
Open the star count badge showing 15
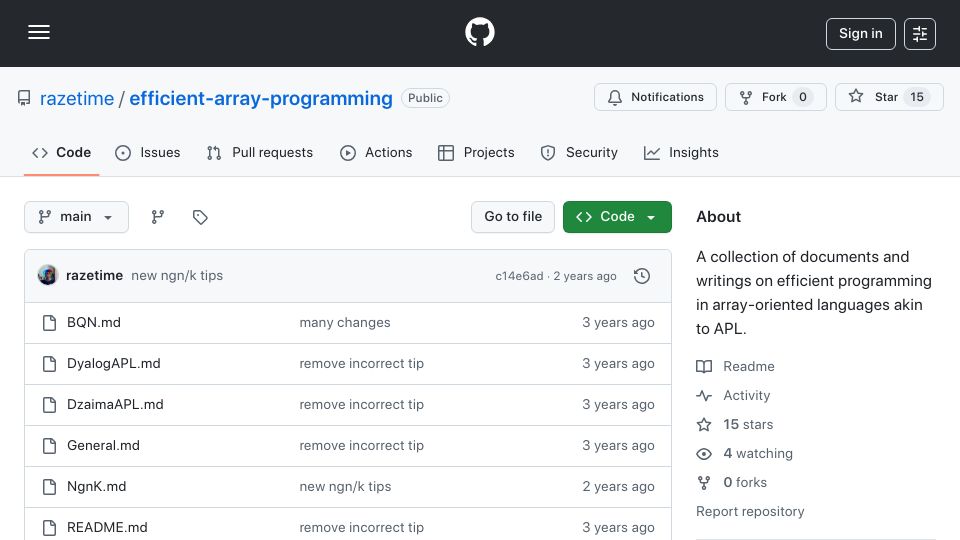pyautogui.click(x=917, y=97)
